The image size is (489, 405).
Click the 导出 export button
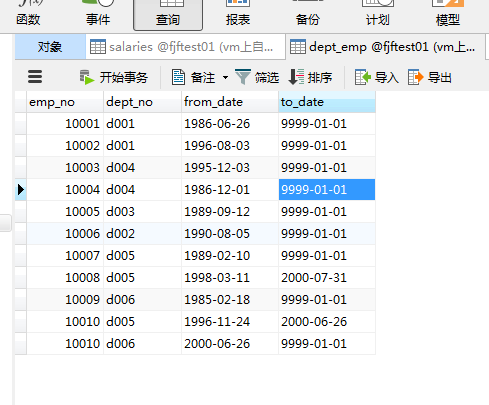pos(430,78)
